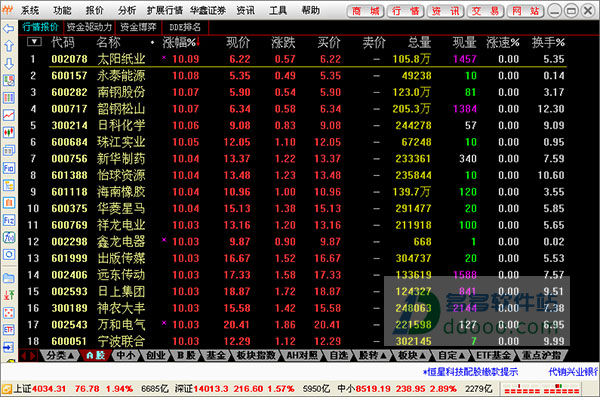Expand the 自定▲ custom tab
The width and height of the screenshot is (600, 397).
[451, 355]
